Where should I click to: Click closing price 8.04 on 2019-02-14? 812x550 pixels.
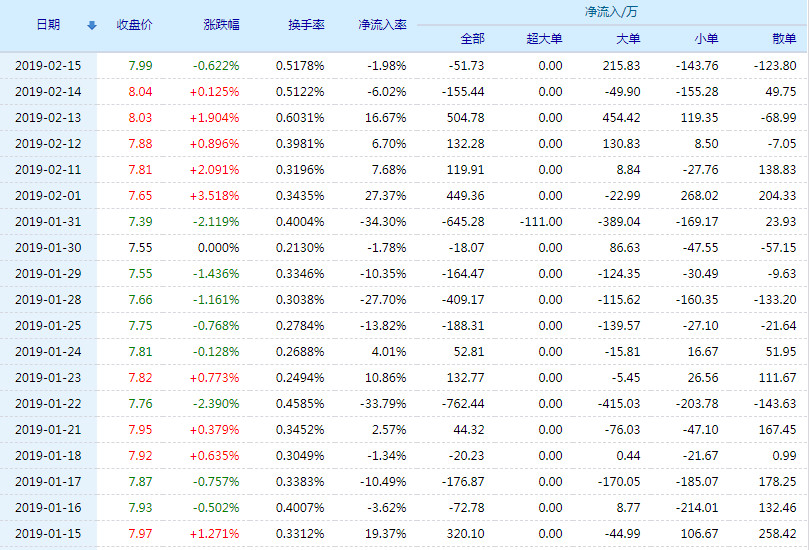[140, 92]
